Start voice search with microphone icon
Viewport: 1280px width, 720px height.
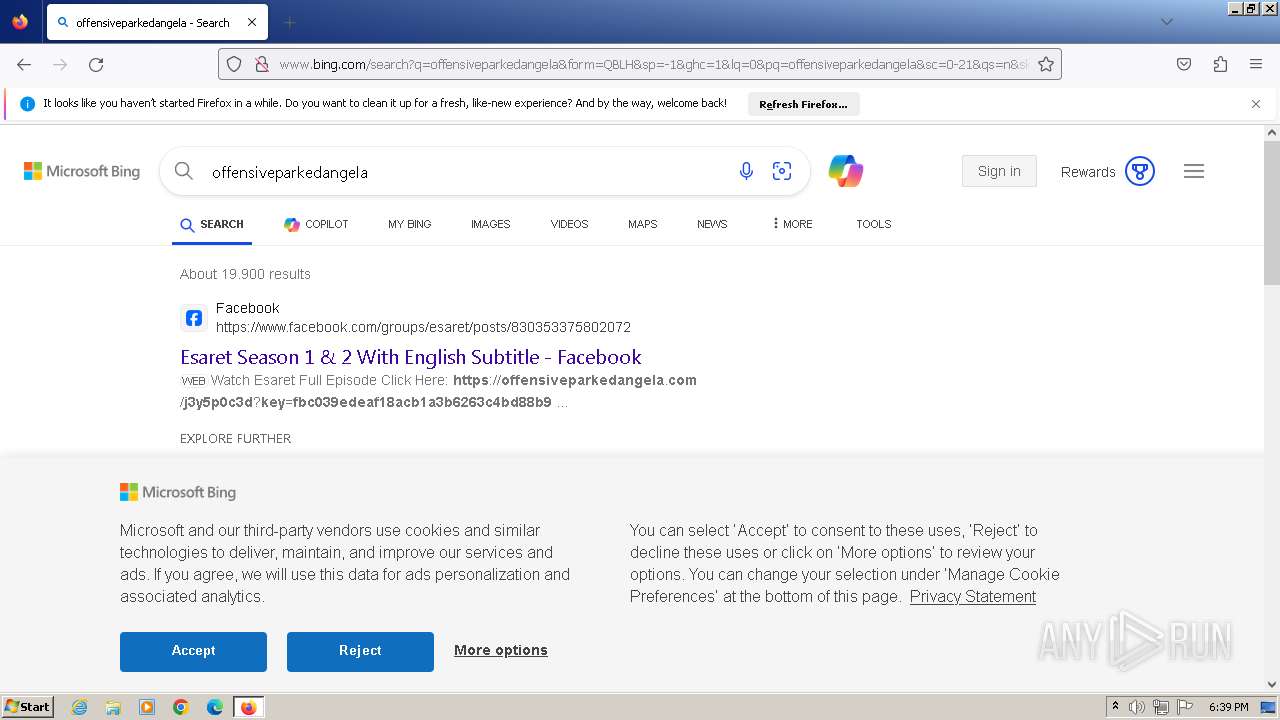[746, 171]
